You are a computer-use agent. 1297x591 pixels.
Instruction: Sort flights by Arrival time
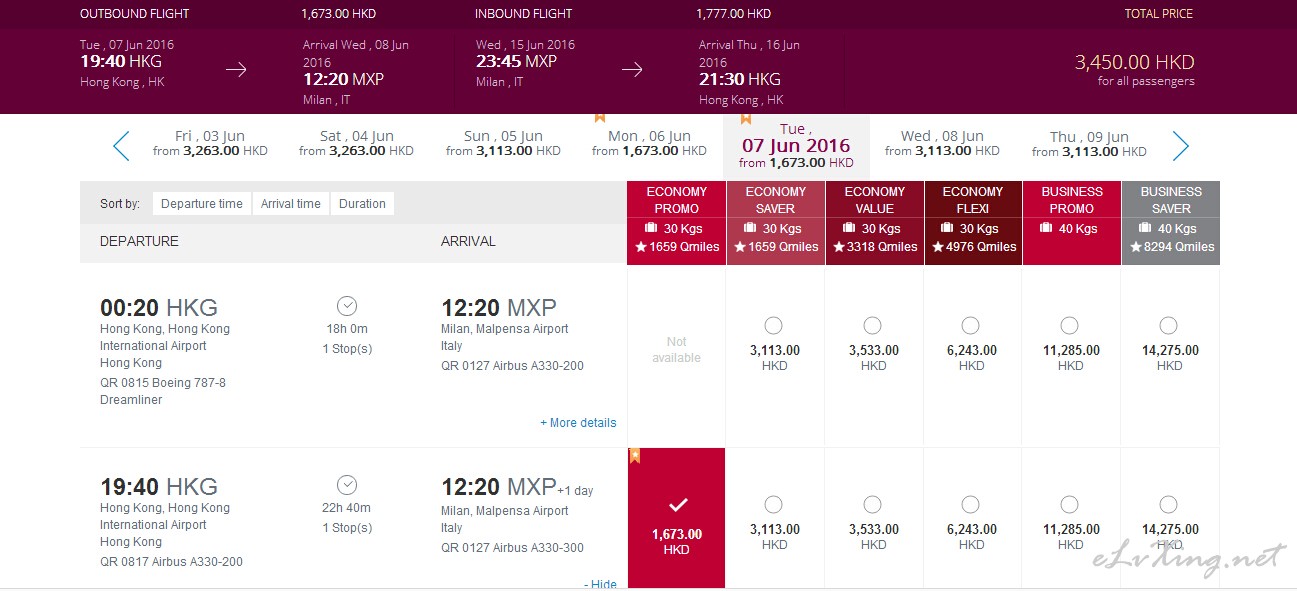tap(291, 204)
